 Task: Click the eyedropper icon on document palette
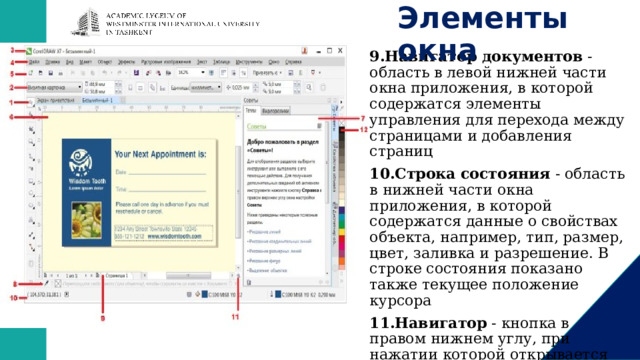tap(47, 283)
